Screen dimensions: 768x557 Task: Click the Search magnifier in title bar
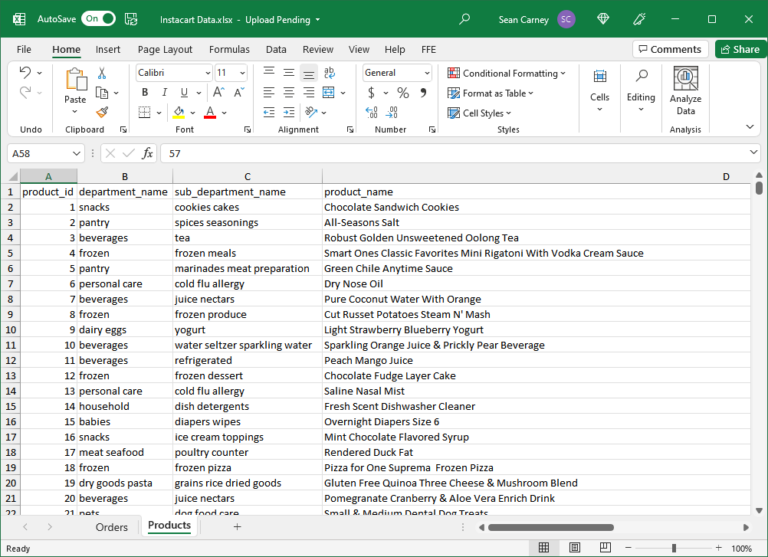click(x=464, y=19)
